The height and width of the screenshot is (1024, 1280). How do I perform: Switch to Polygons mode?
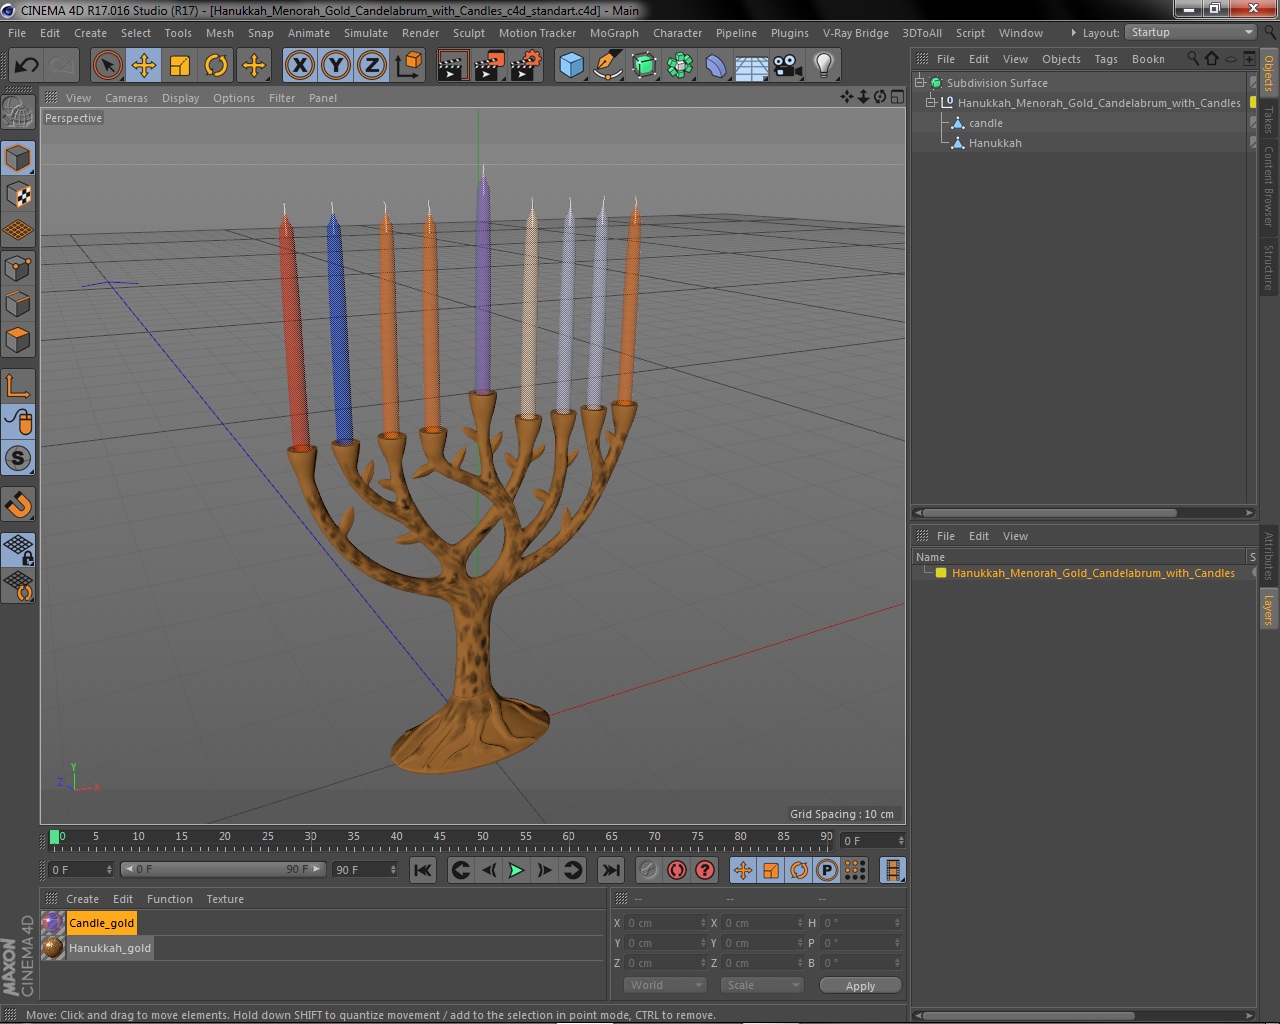pos(18,340)
